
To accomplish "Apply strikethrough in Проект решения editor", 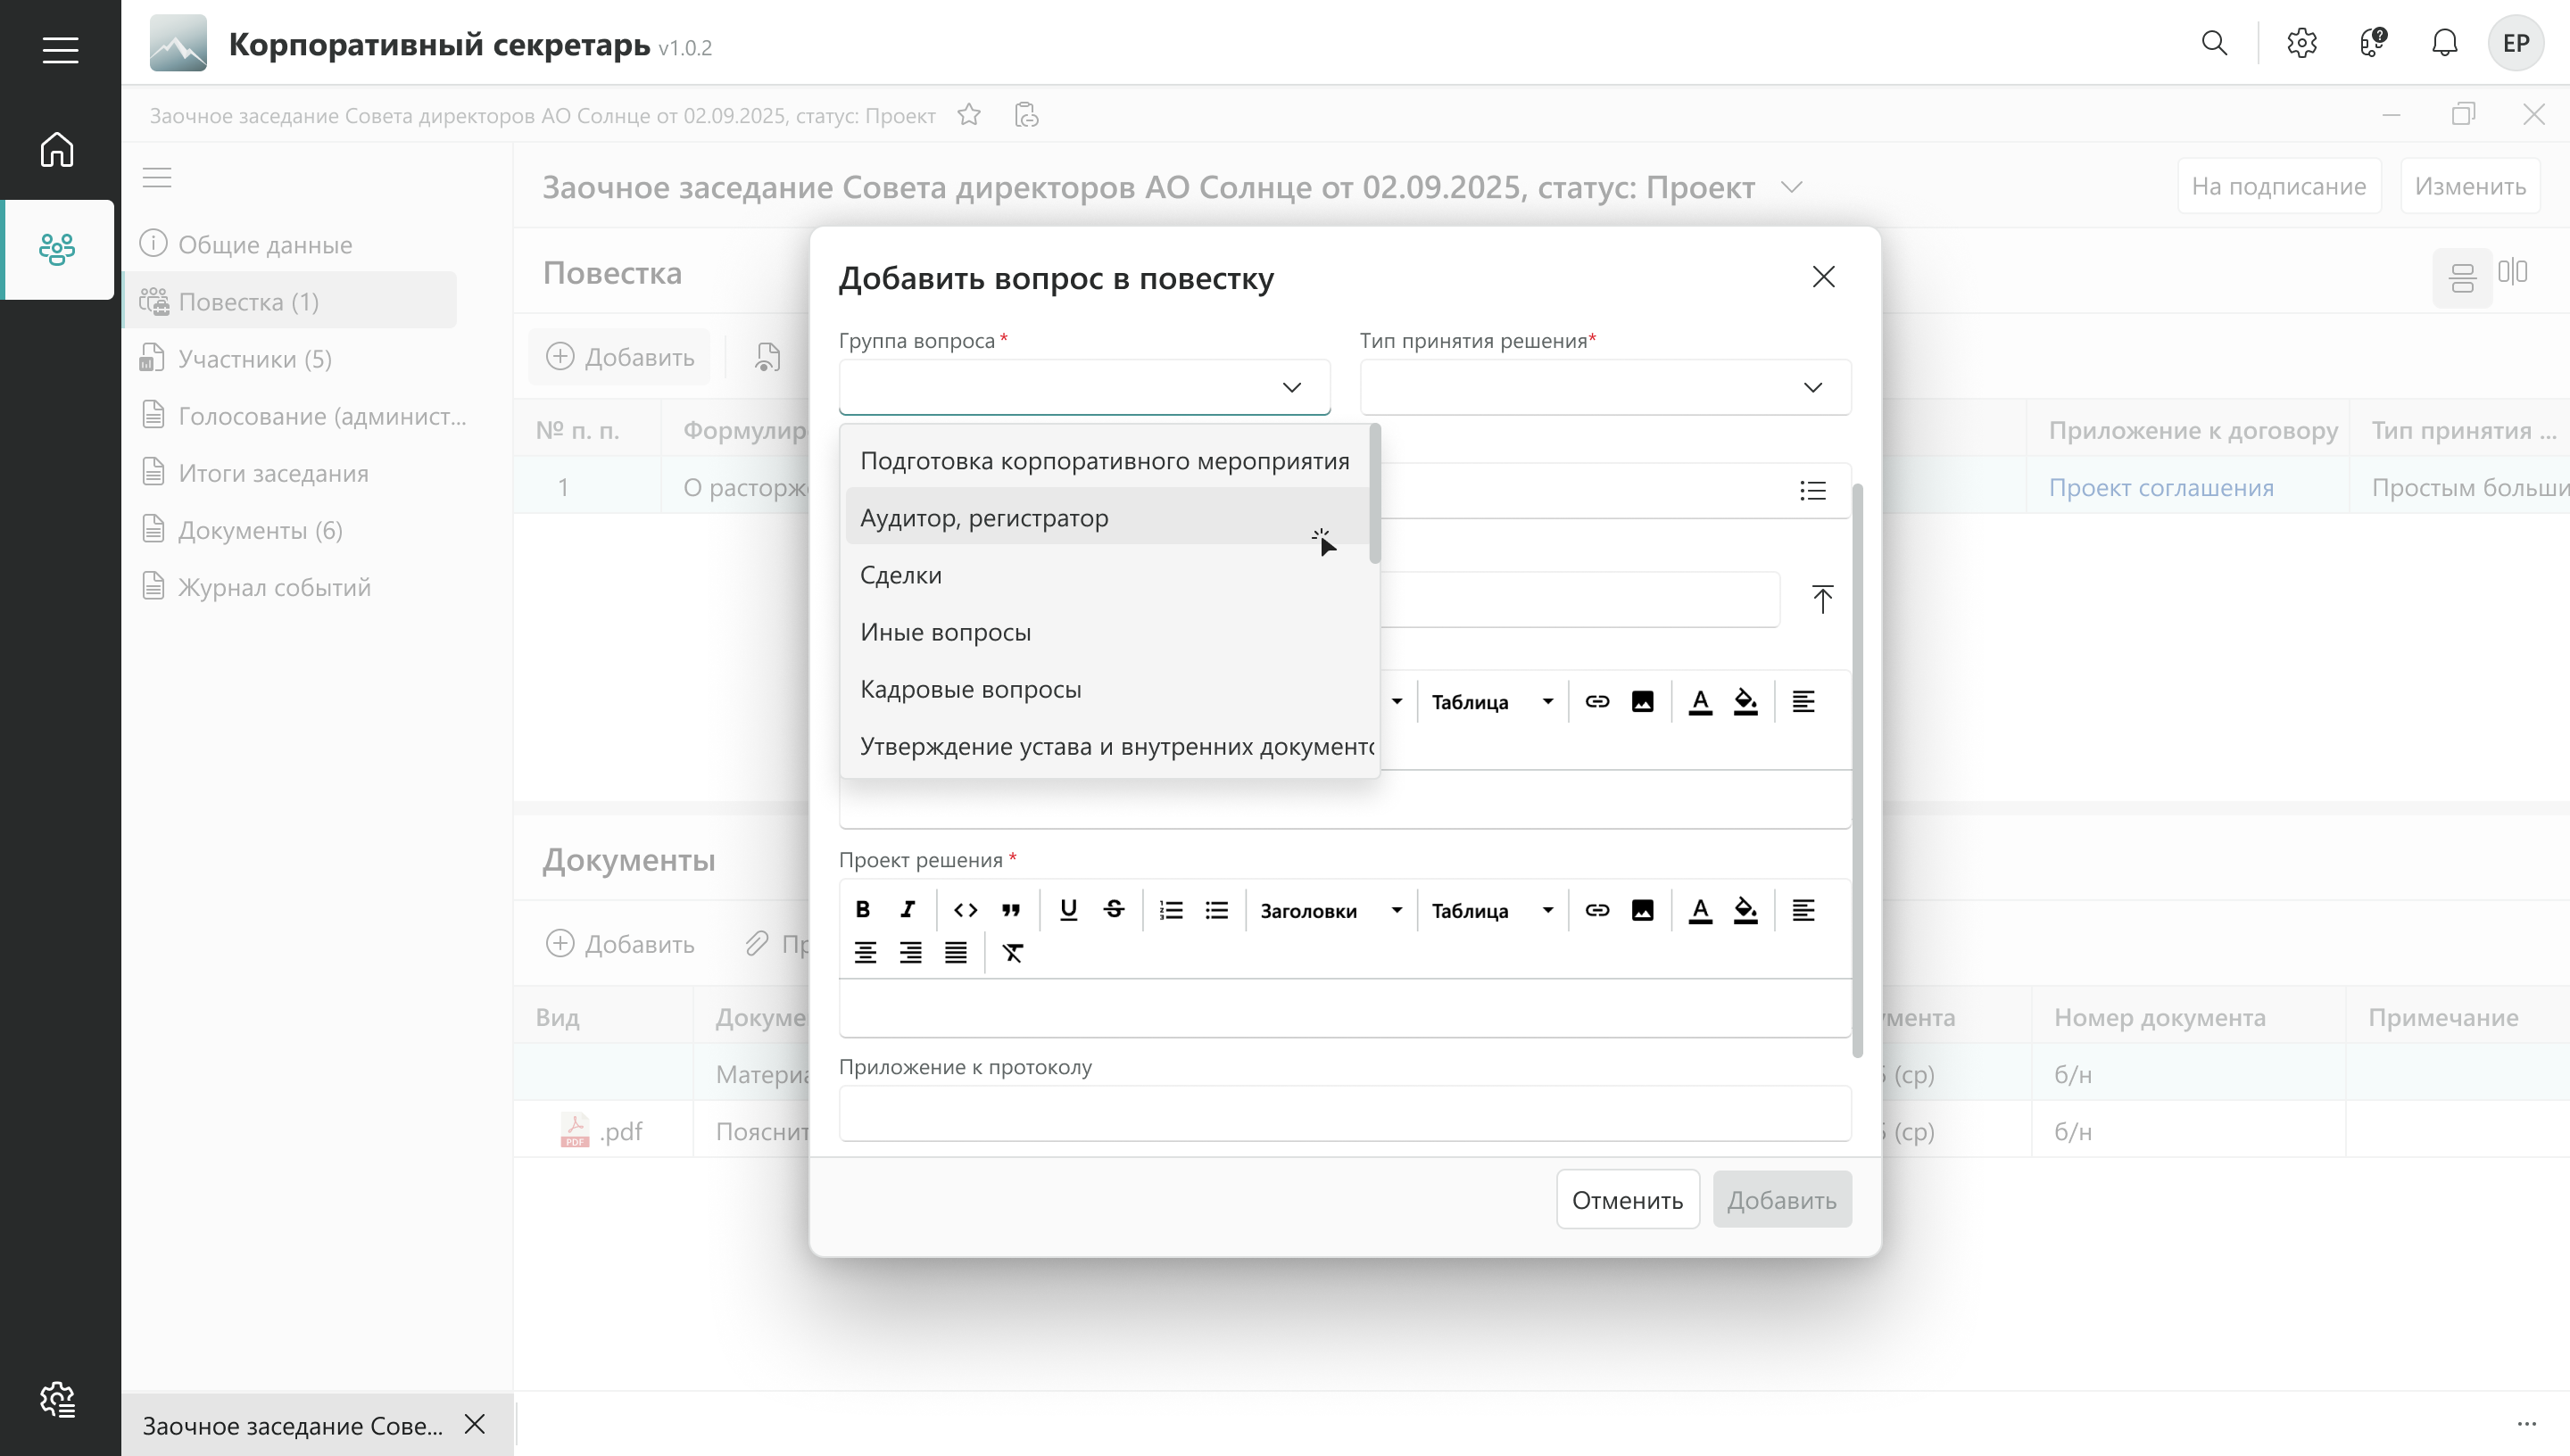I will pos(1113,910).
